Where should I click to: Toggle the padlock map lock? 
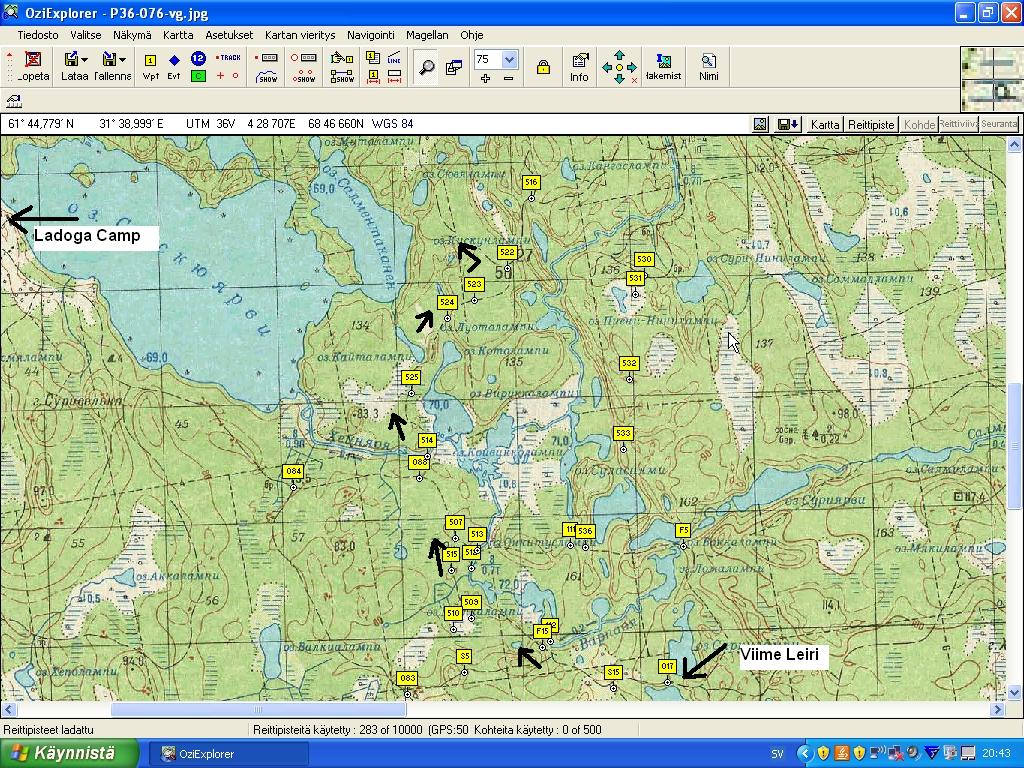[543, 67]
